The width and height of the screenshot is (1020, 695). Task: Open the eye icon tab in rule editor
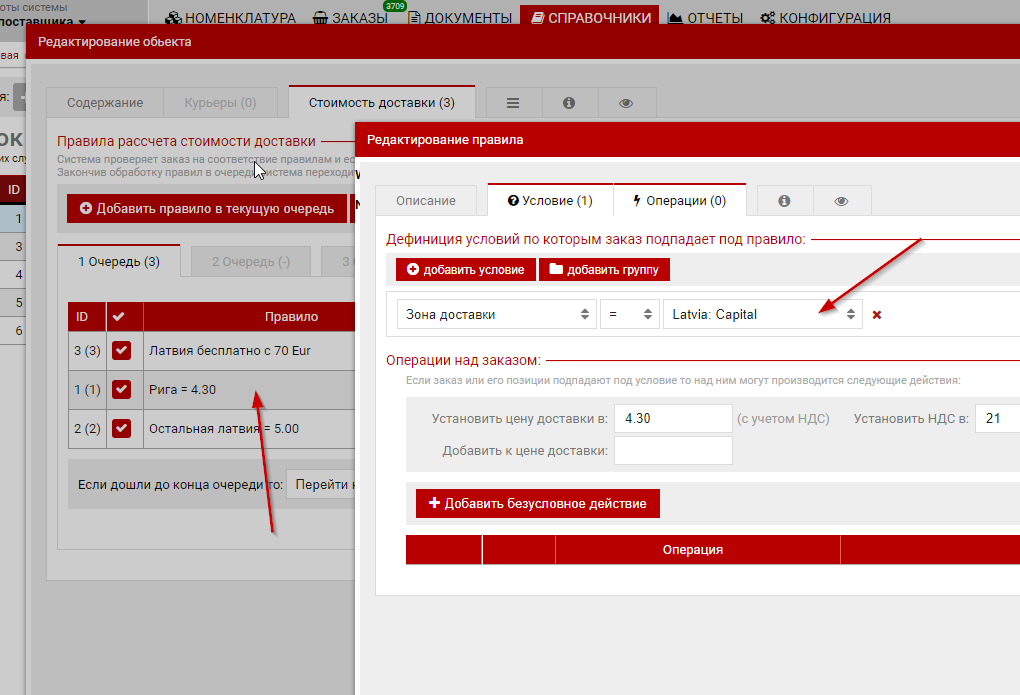pyautogui.click(x=841, y=201)
